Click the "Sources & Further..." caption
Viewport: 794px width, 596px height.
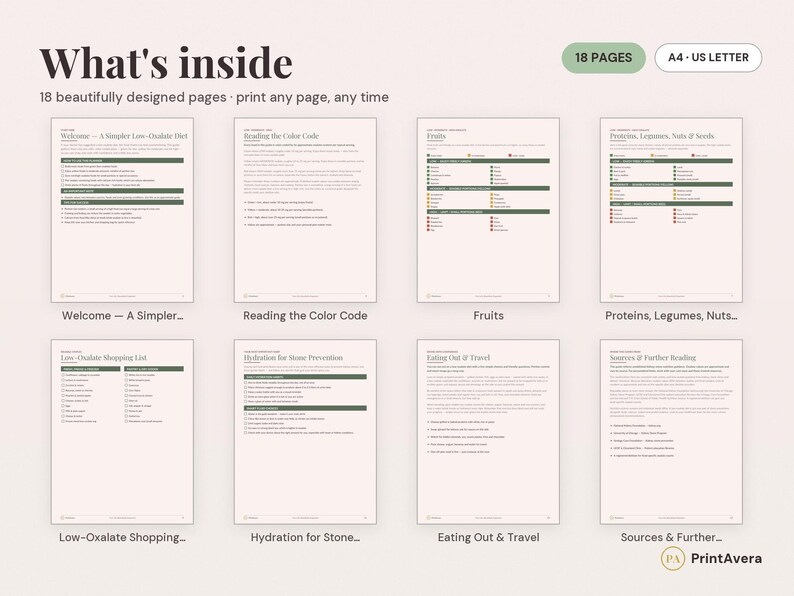[x=671, y=537]
